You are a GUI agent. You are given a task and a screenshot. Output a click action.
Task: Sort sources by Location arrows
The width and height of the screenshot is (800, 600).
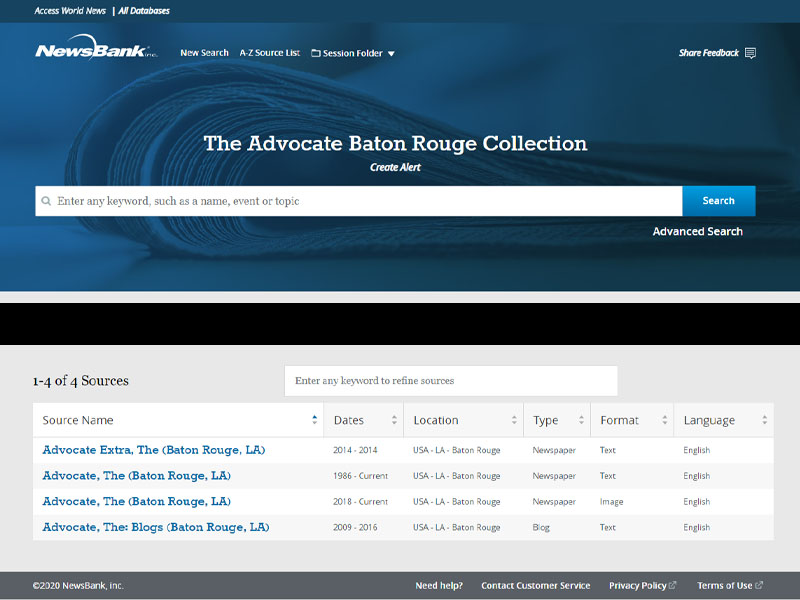click(514, 420)
